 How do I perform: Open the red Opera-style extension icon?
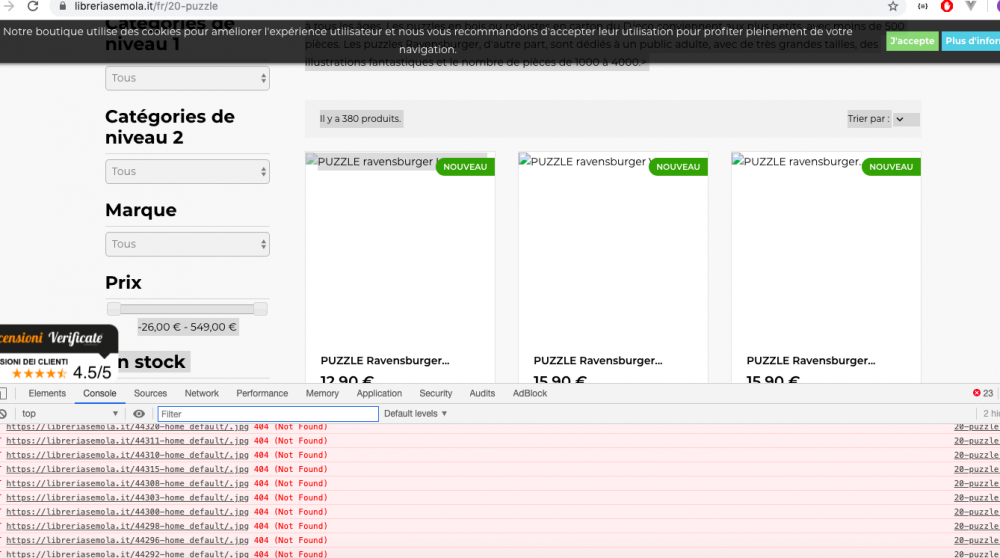[x=947, y=6]
